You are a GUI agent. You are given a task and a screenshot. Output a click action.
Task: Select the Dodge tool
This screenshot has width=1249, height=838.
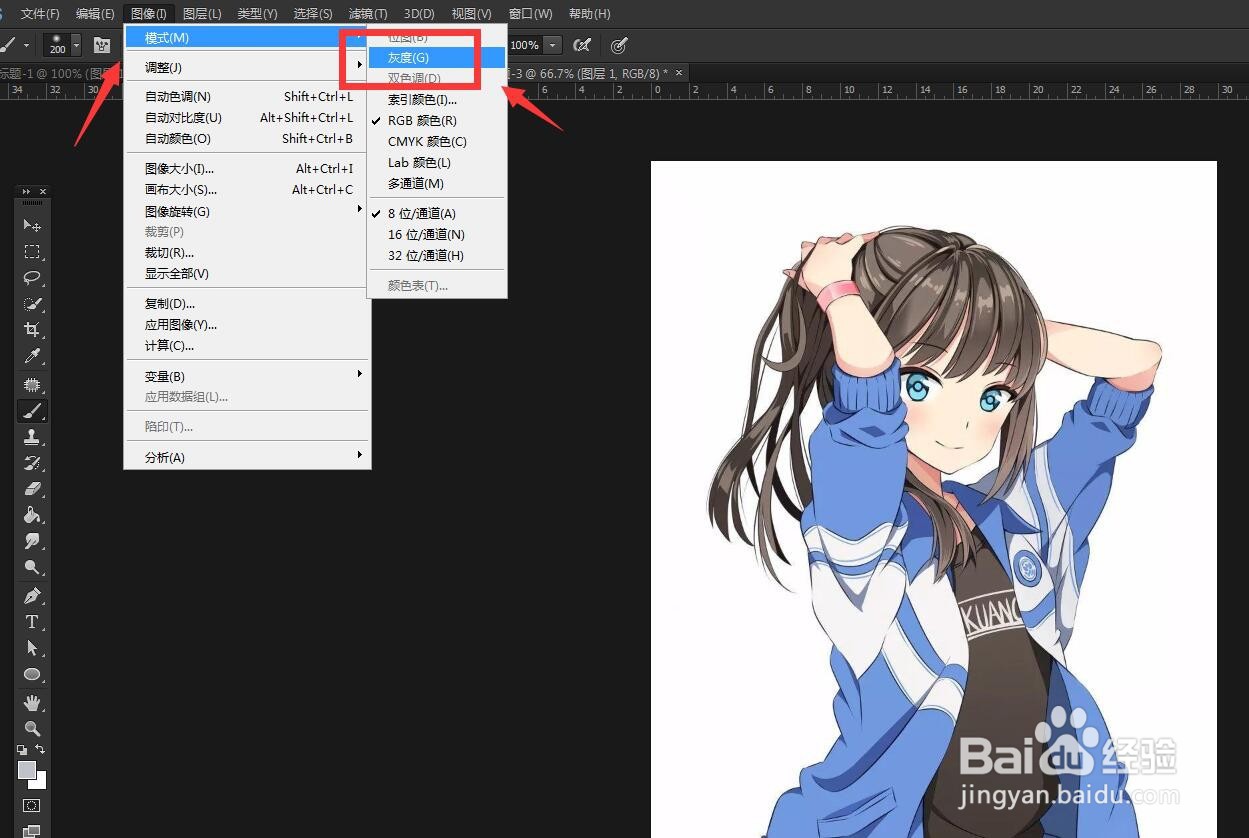(32, 567)
